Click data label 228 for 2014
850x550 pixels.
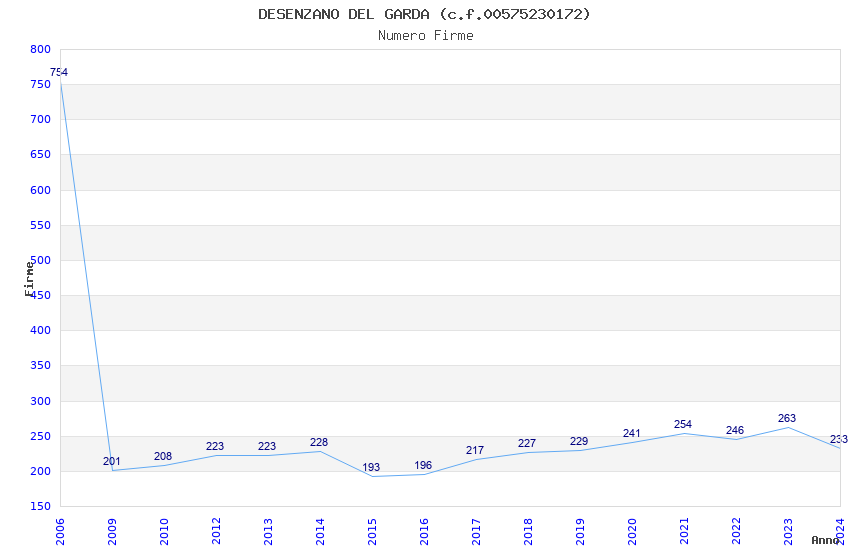coord(319,443)
